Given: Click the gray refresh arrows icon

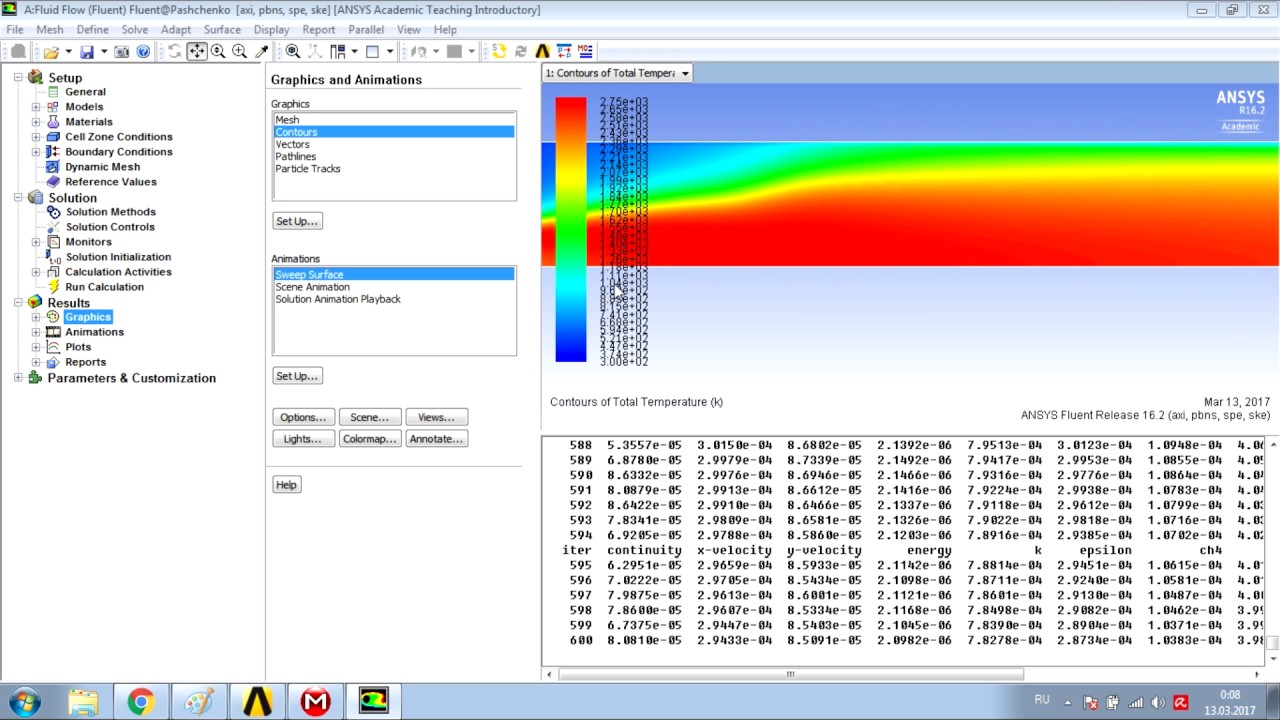Looking at the screenshot, I should point(520,51).
